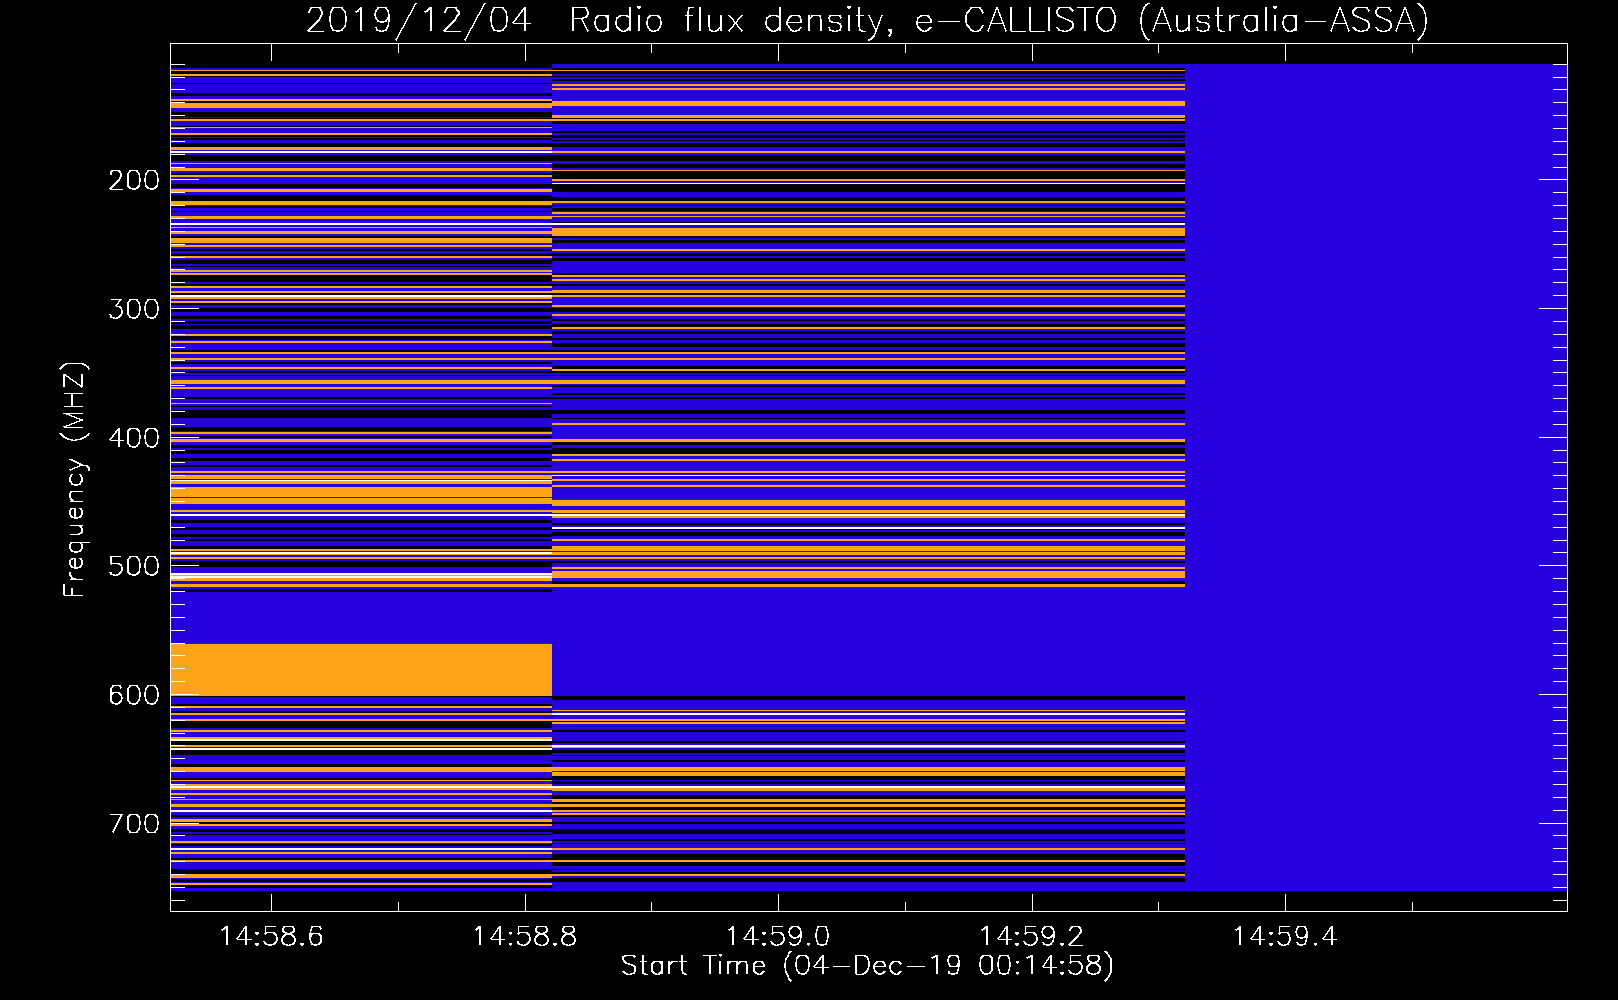Click the solid blue region after 14:59.4
1618x1000 pixels.
click(x=1376, y=477)
